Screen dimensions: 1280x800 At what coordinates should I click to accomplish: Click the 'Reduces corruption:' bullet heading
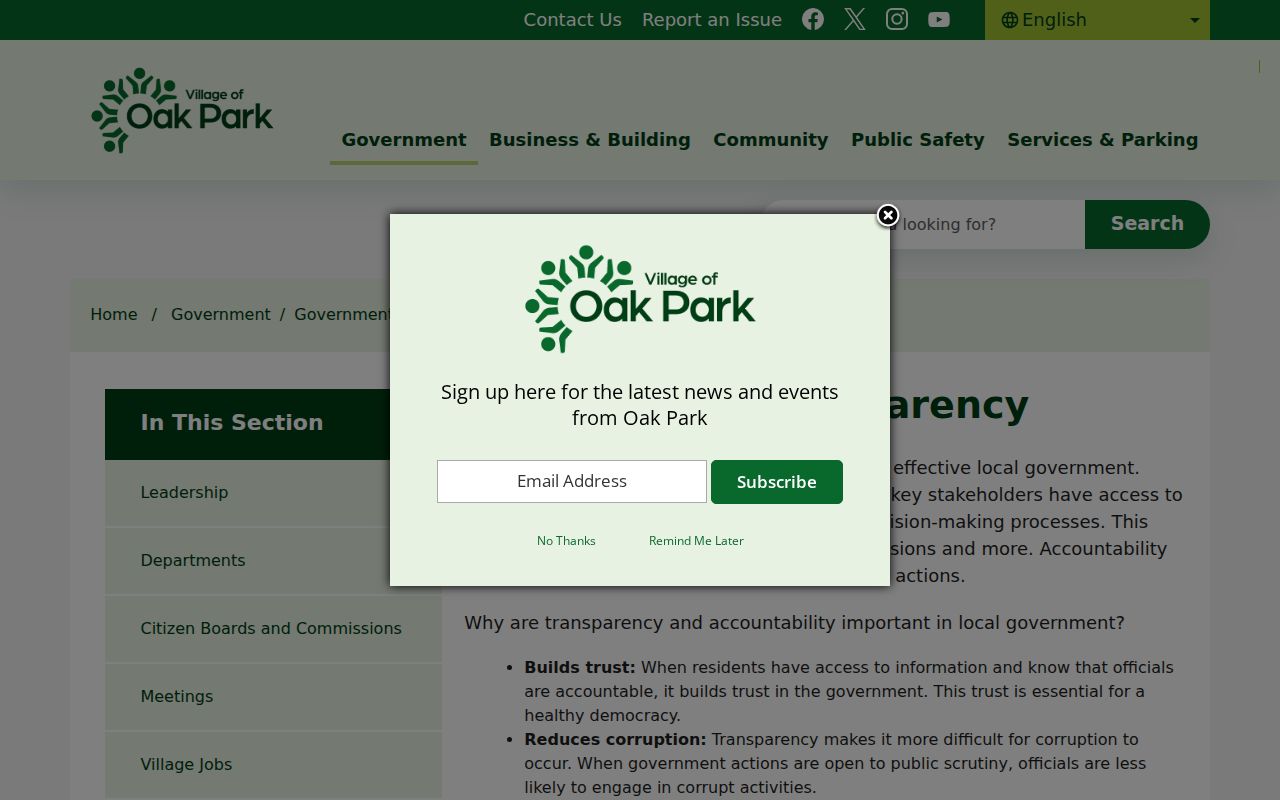[x=615, y=740]
